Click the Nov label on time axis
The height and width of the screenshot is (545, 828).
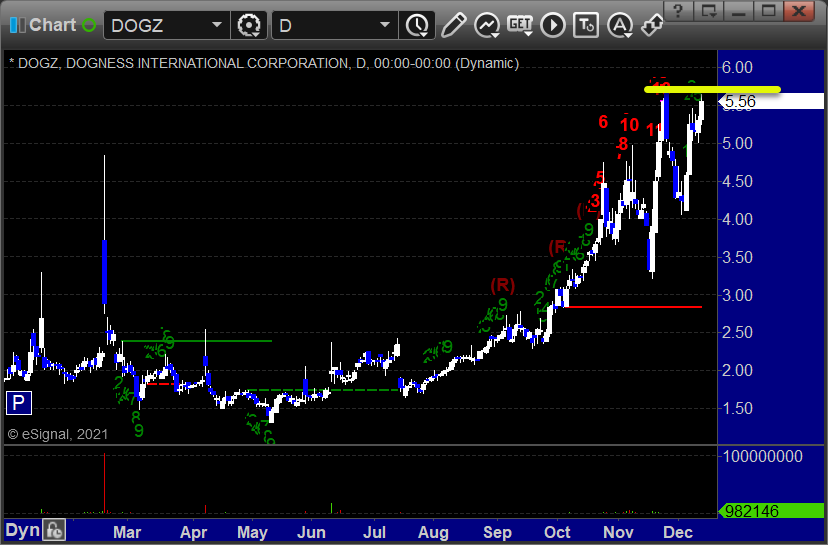point(618,532)
